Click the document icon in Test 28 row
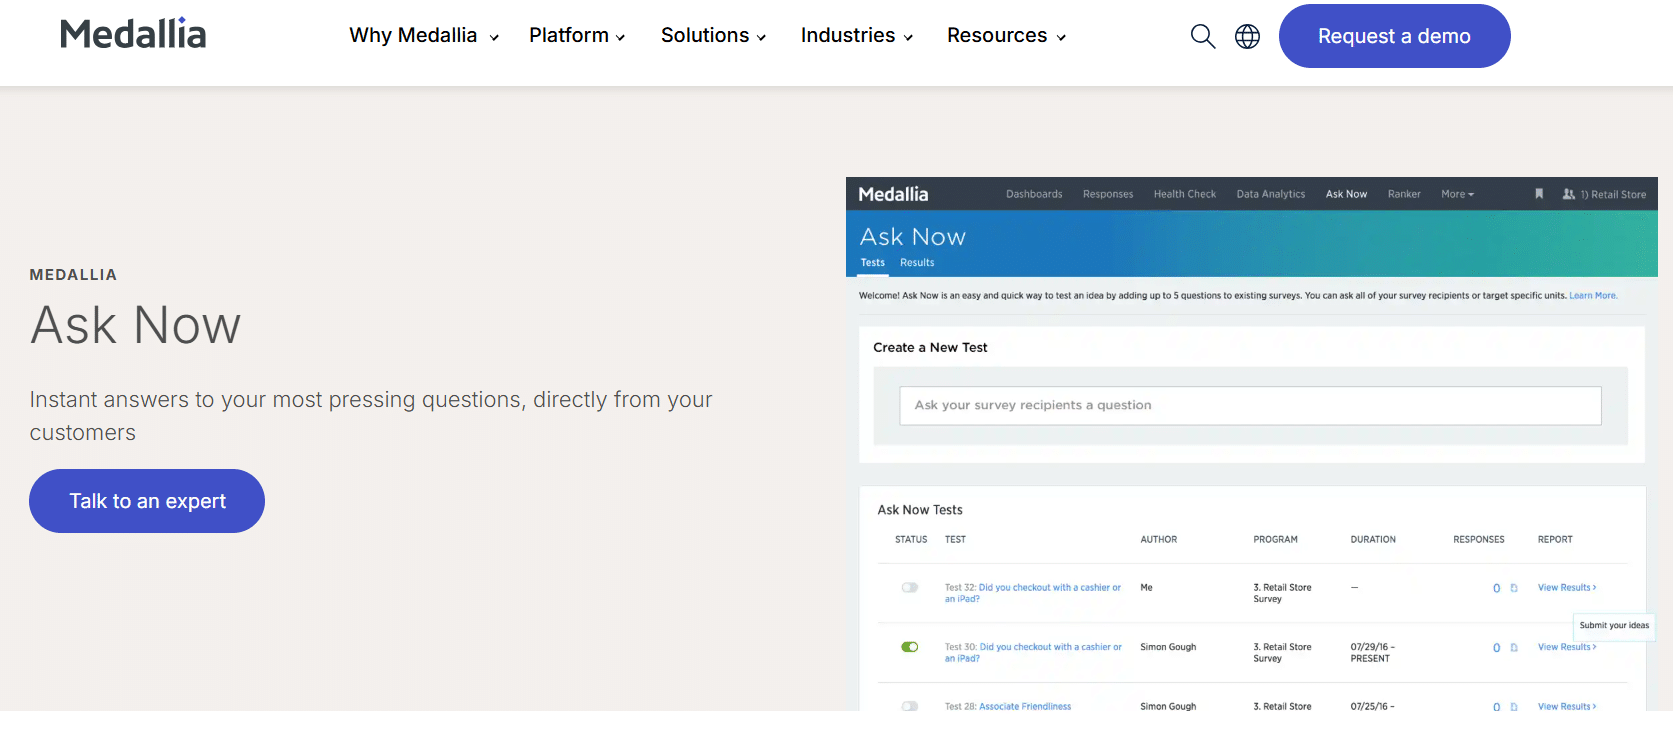Viewport: 1673px width, 756px height. point(1514,707)
